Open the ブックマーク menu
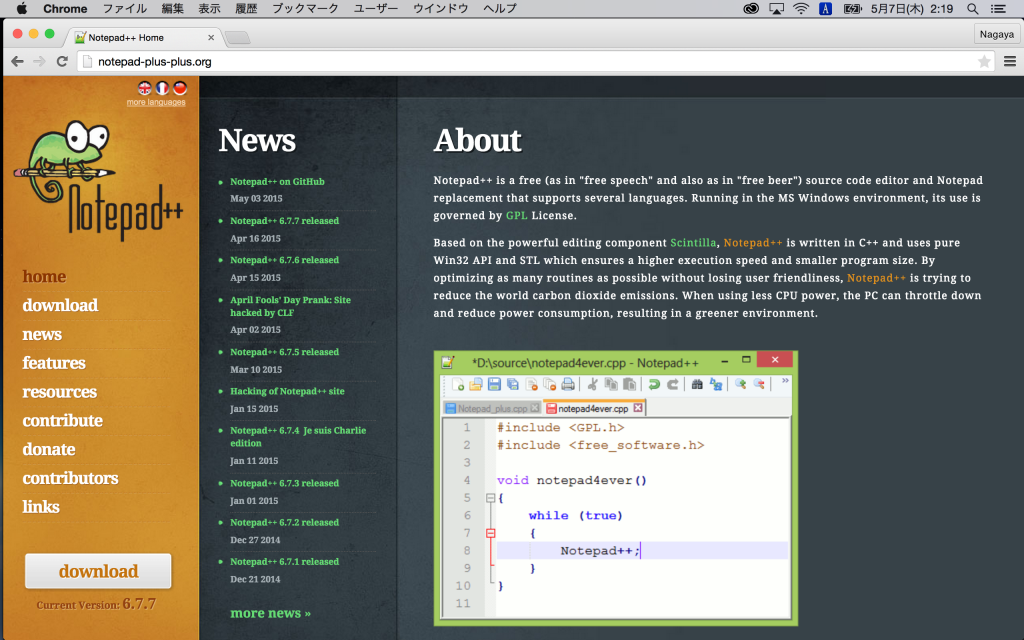Screen dimensions: 1024x640 click(305, 8)
